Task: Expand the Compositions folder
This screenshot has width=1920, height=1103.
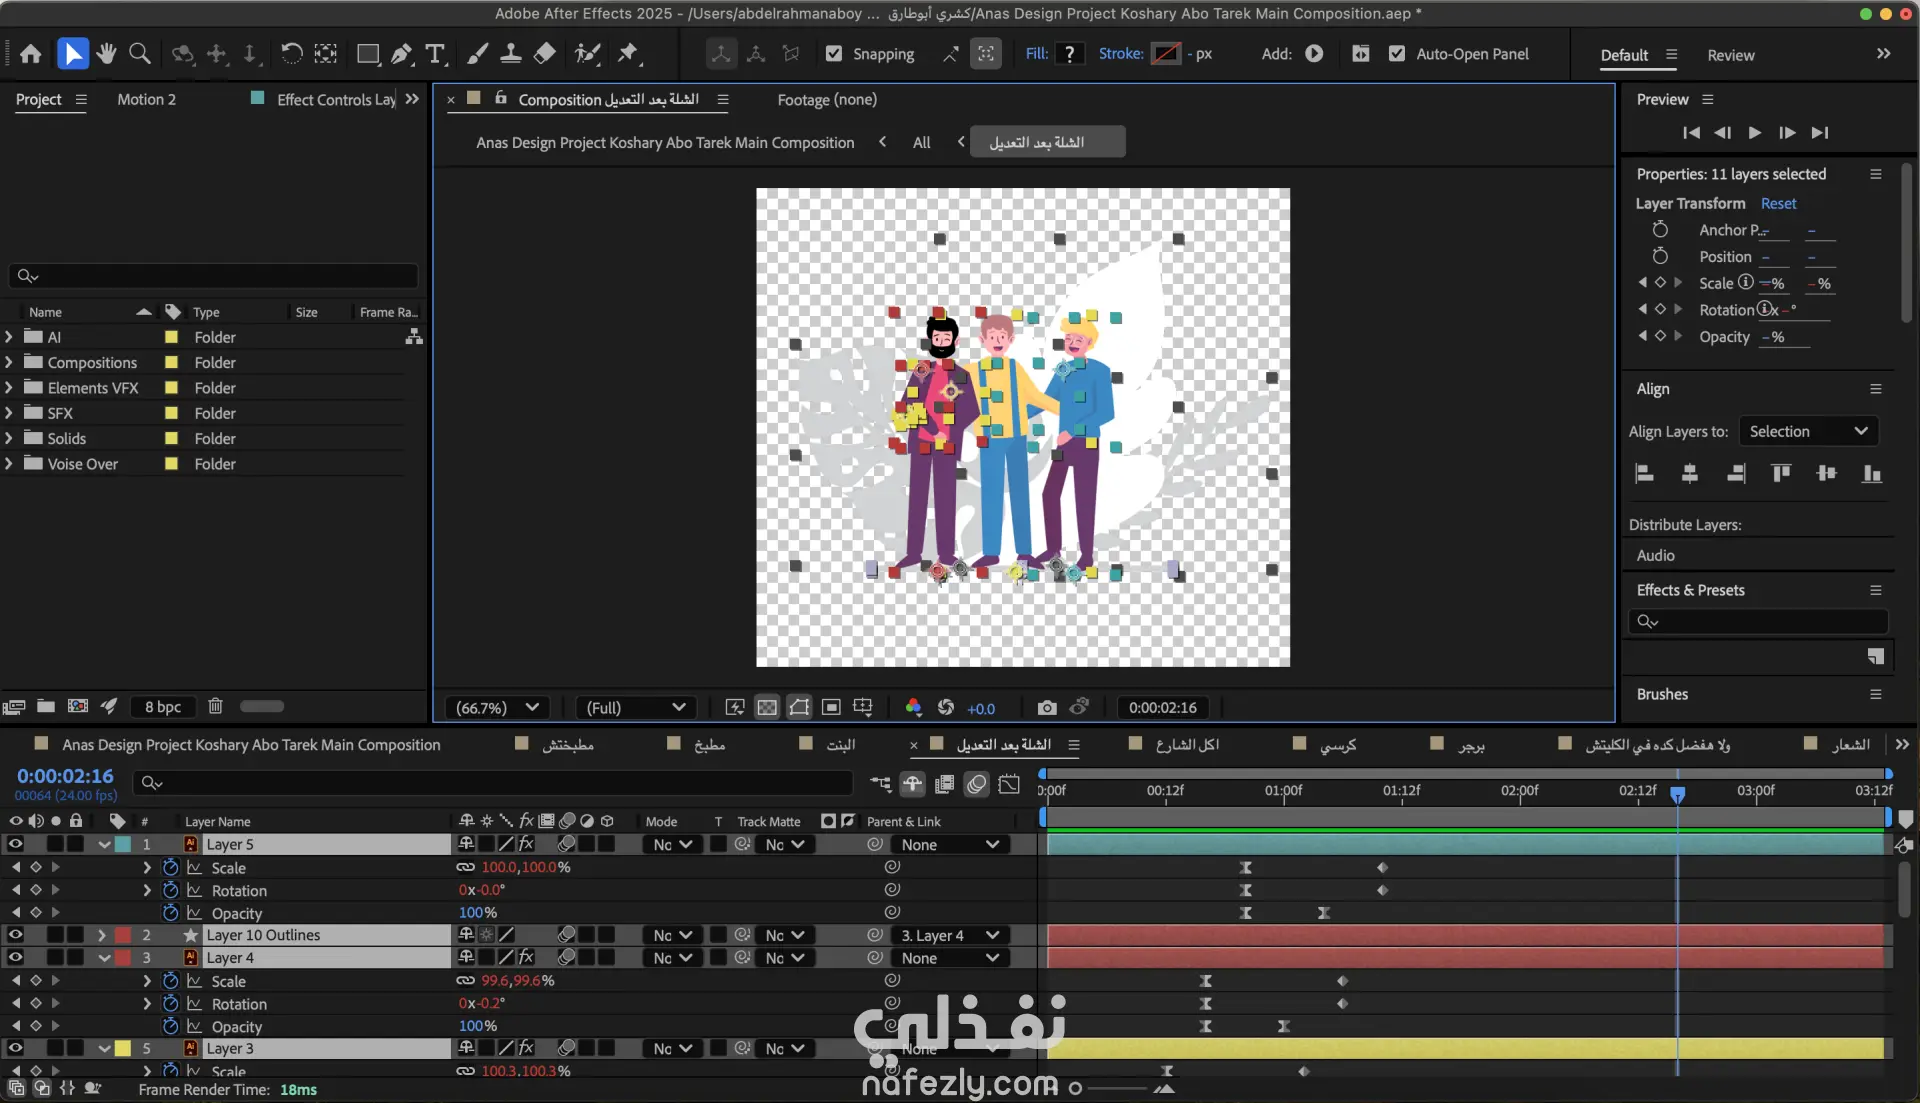Action: point(9,363)
